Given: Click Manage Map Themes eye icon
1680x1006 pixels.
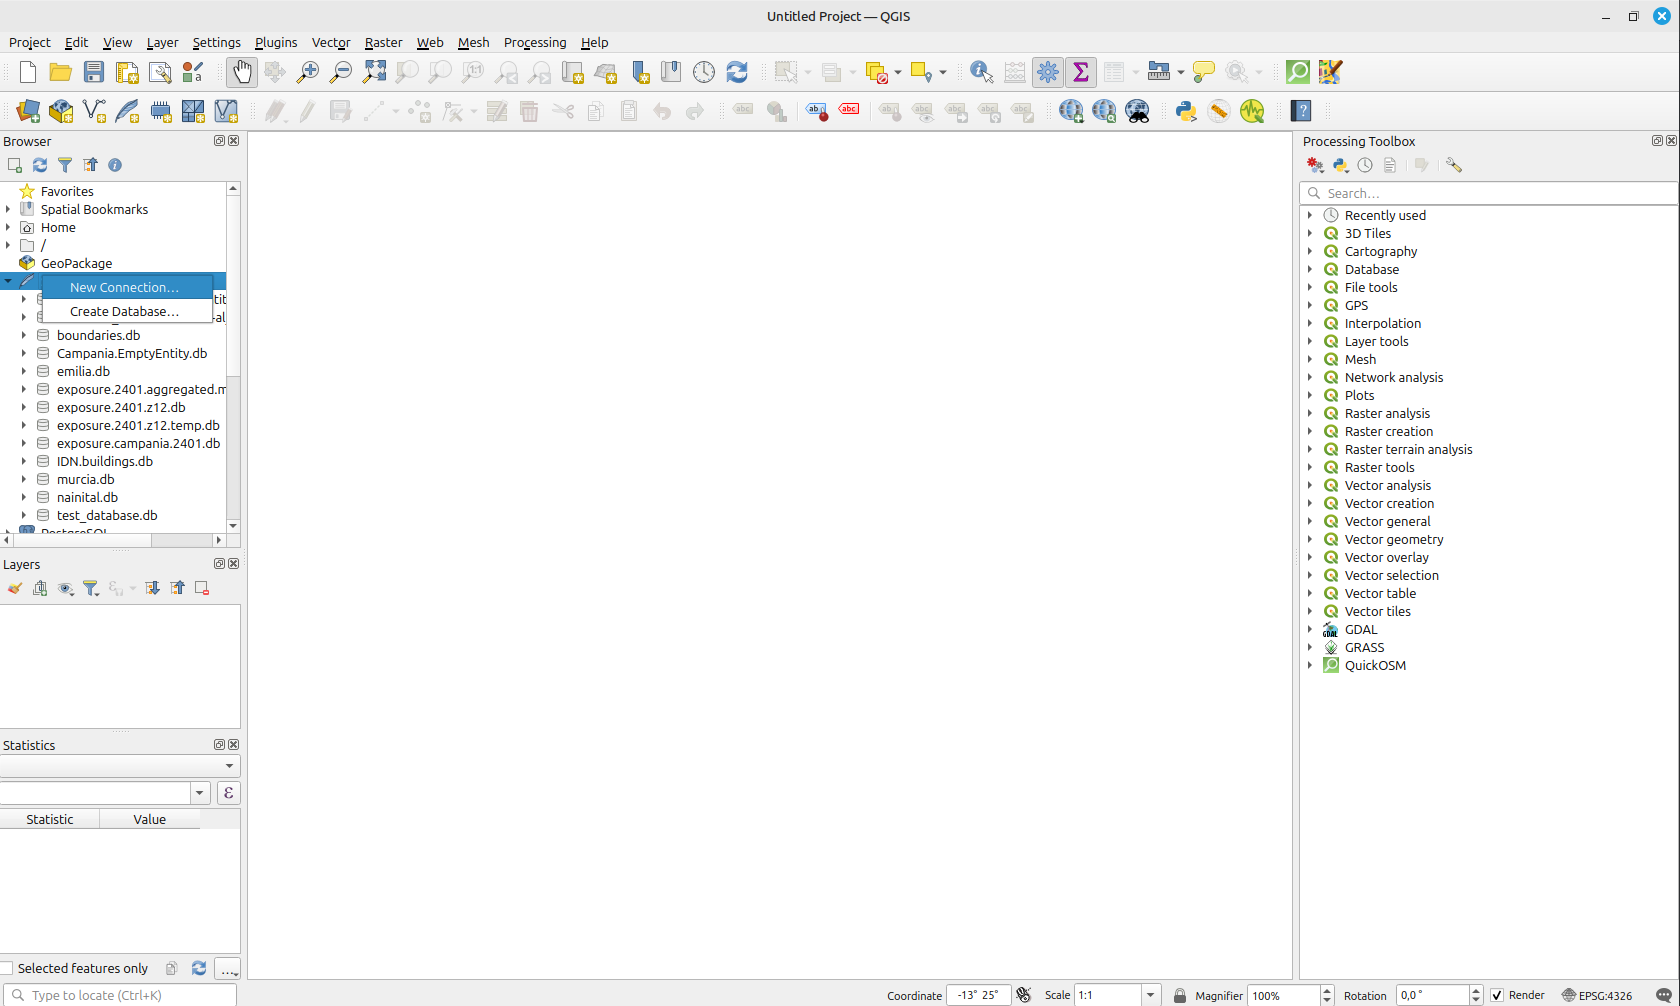Looking at the screenshot, I should click(x=65, y=588).
